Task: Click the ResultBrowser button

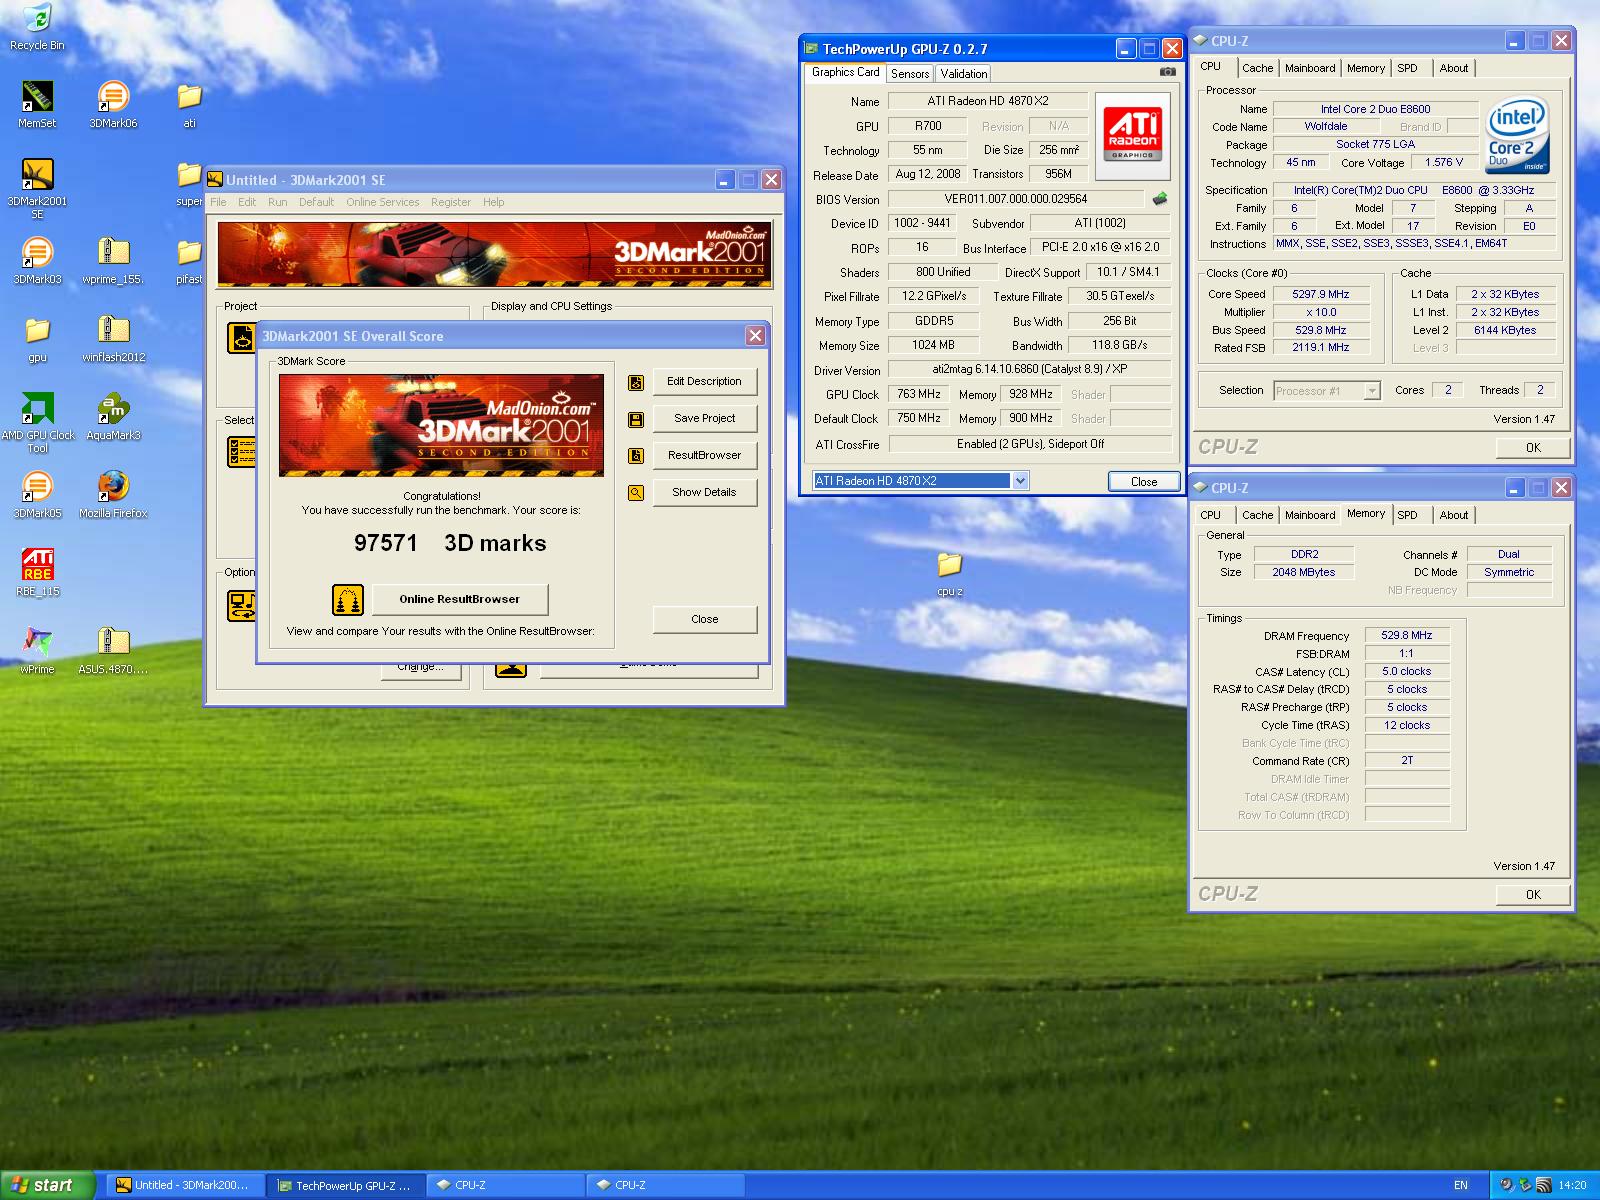Action: click(705, 456)
